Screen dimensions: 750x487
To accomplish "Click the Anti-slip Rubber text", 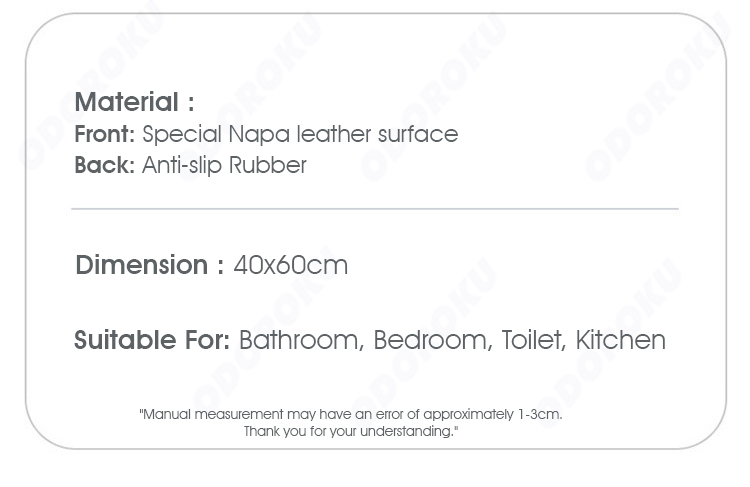I will (x=224, y=166).
